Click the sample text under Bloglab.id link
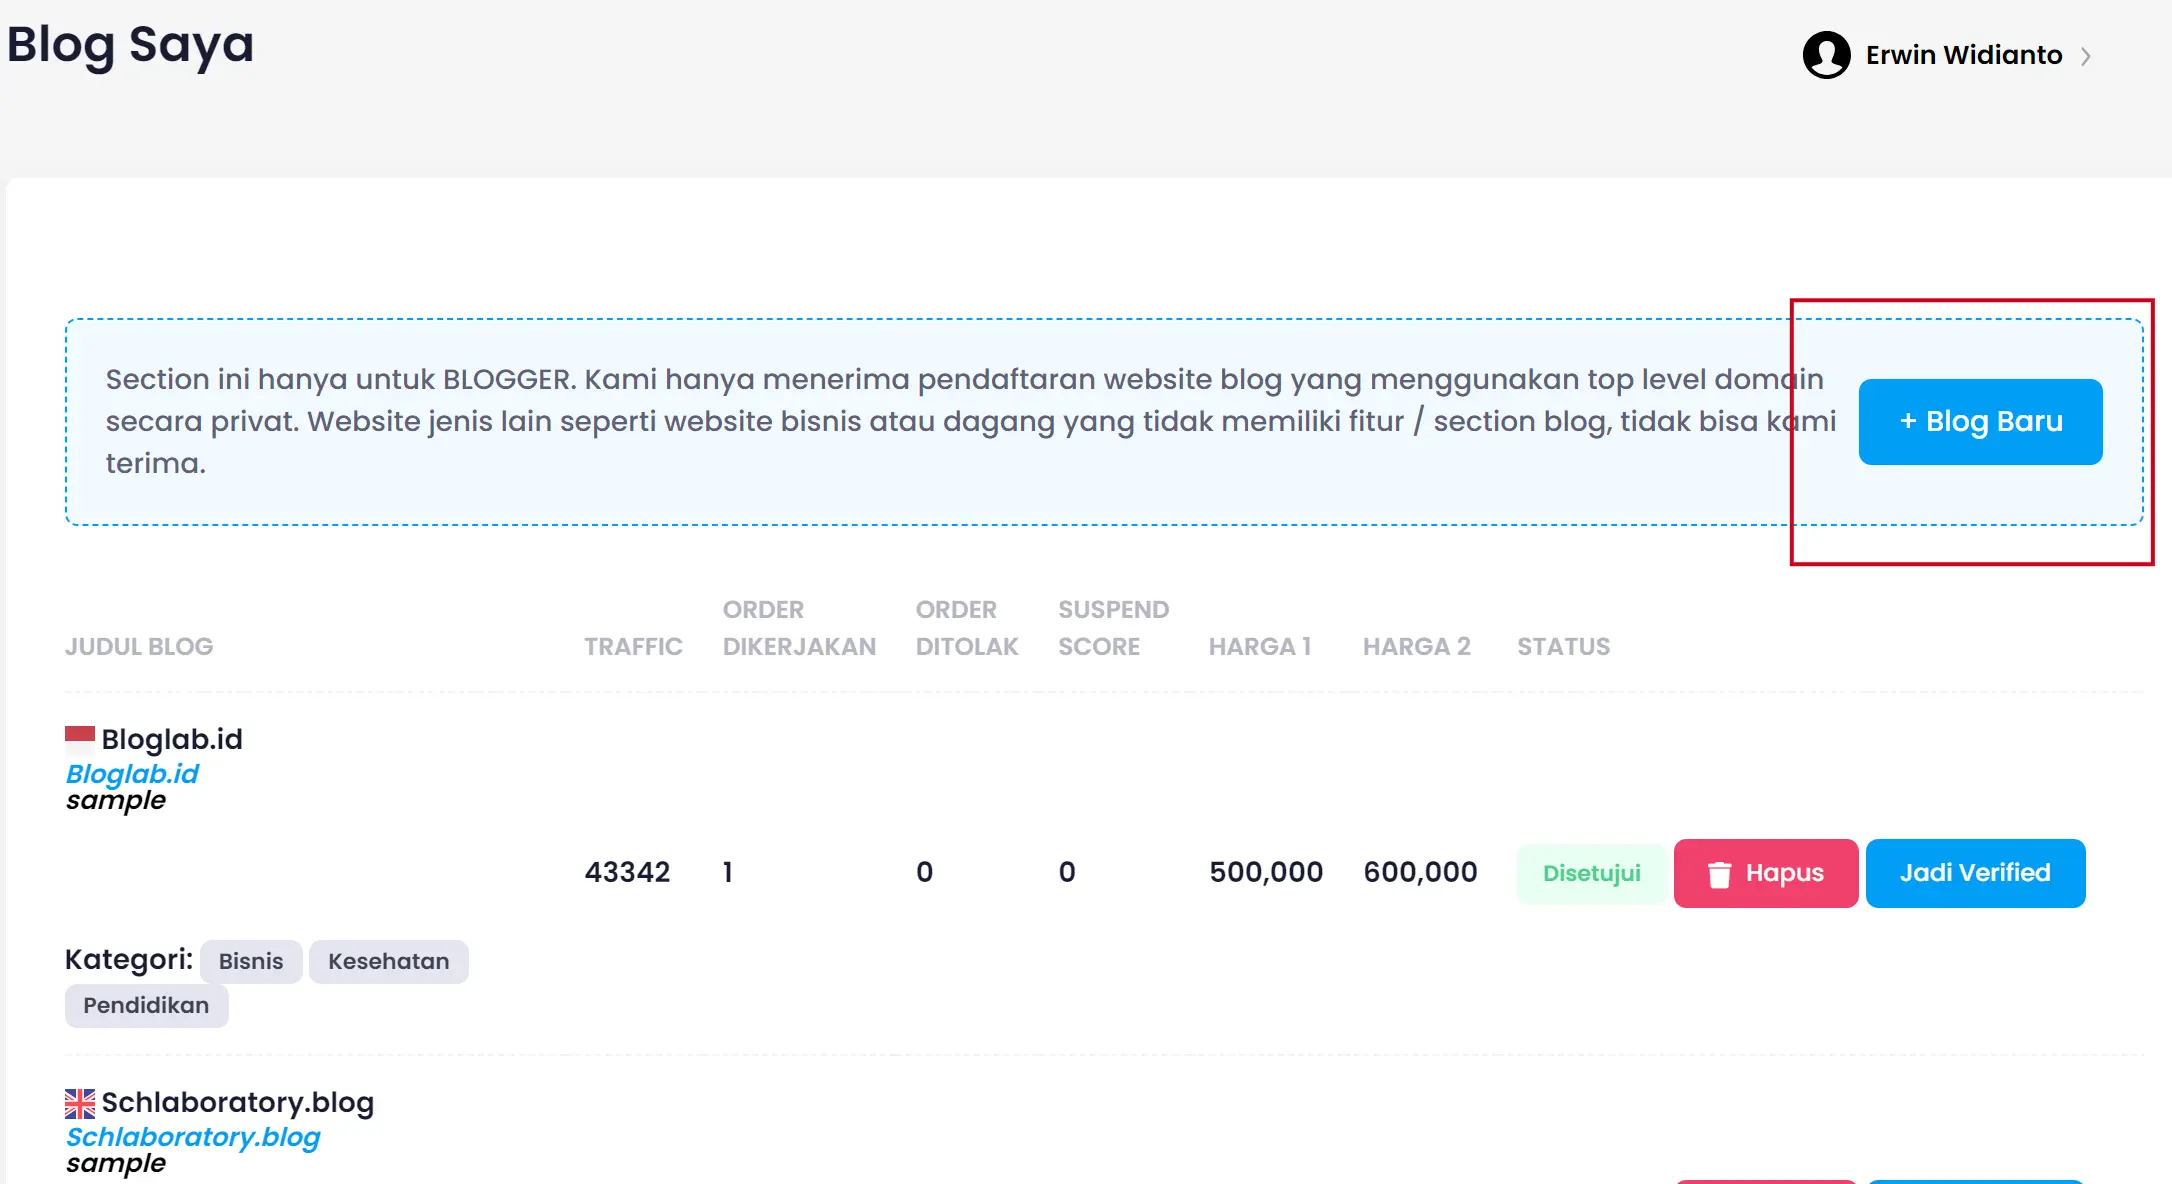Viewport: 2172px width, 1184px height. (x=116, y=800)
